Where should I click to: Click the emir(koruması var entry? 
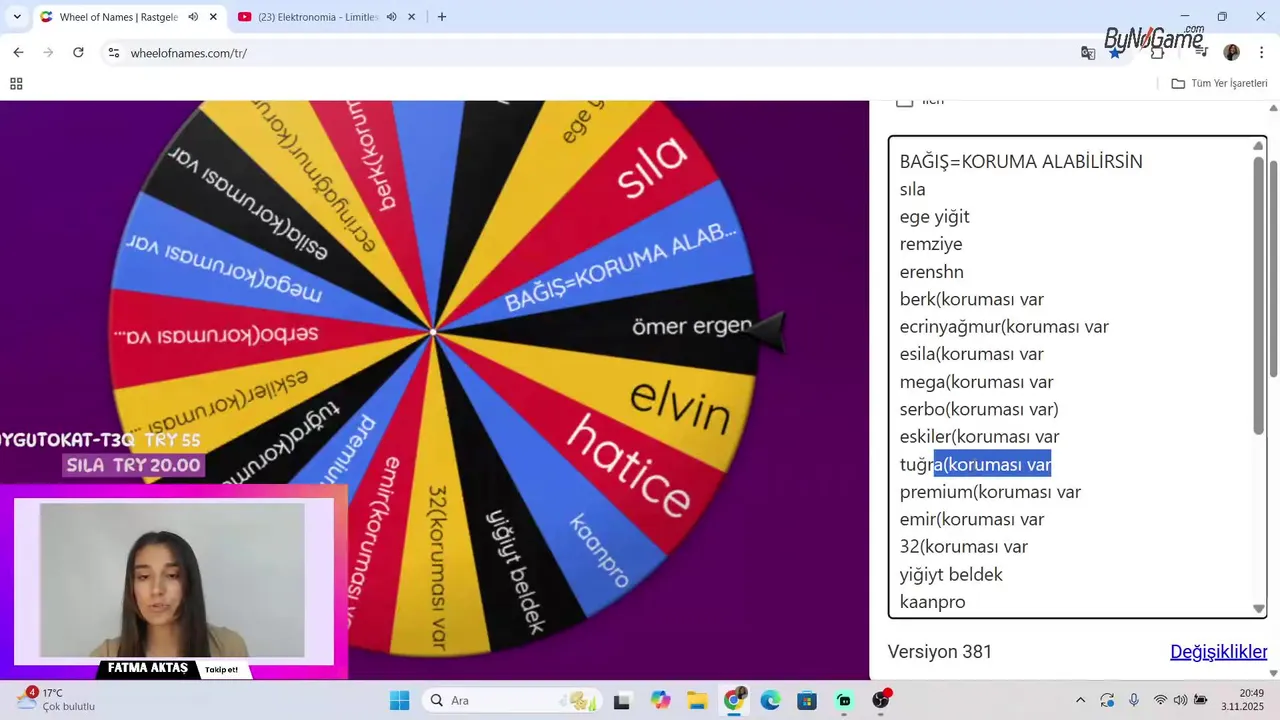pyautogui.click(x=972, y=519)
